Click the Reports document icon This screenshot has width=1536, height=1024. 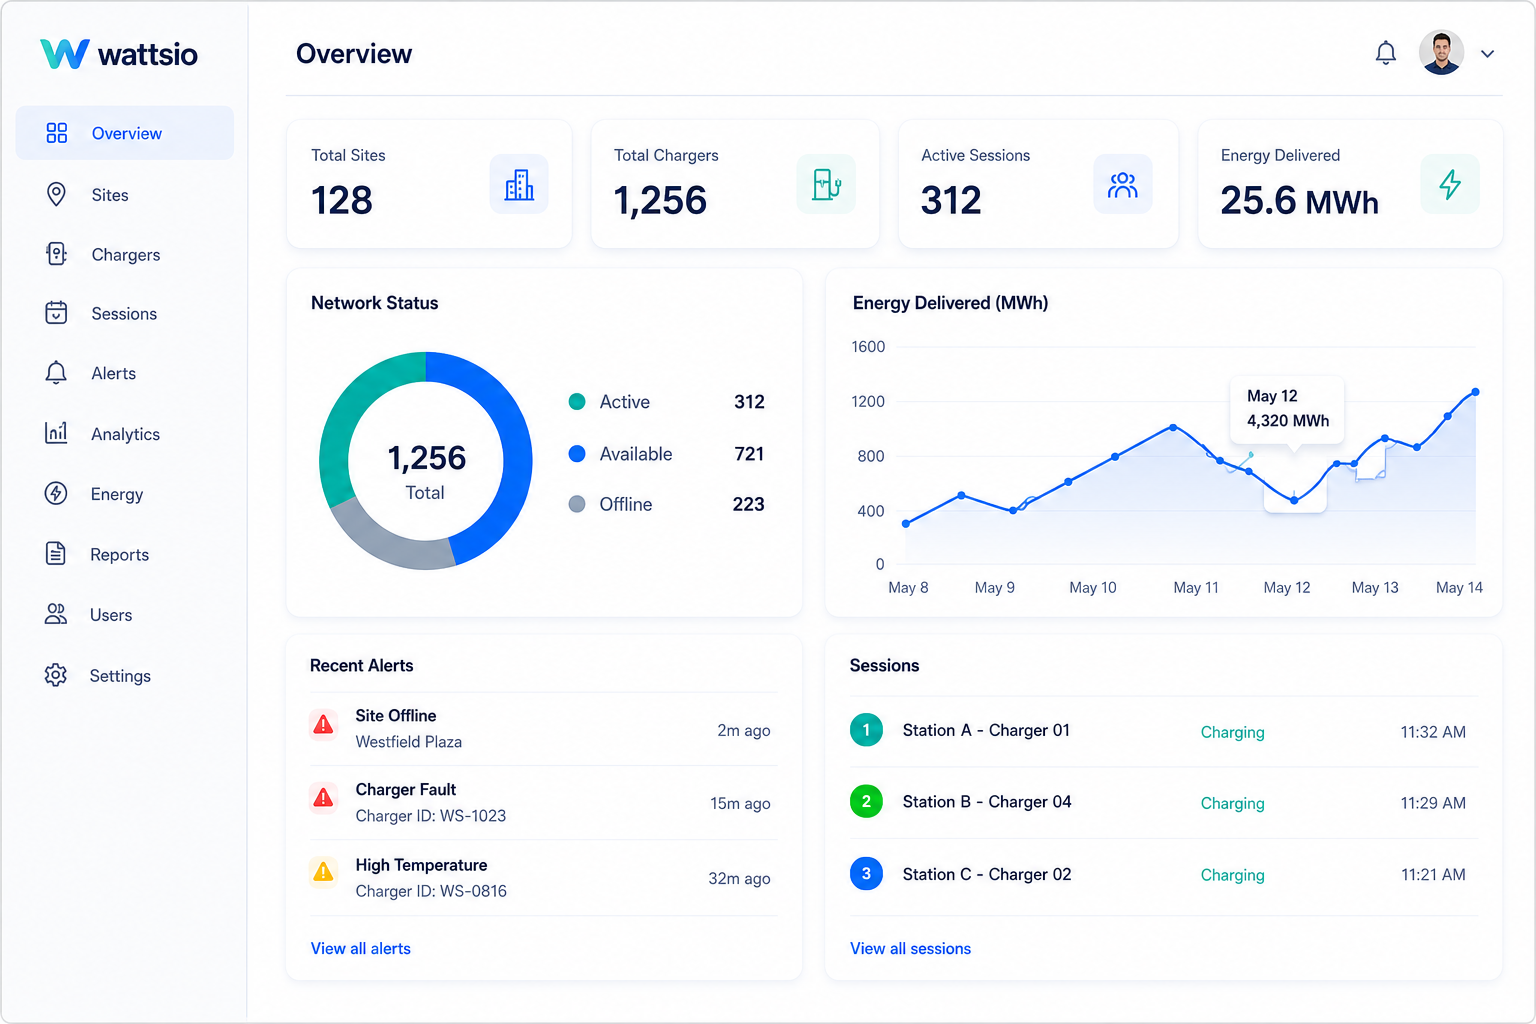(56, 553)
